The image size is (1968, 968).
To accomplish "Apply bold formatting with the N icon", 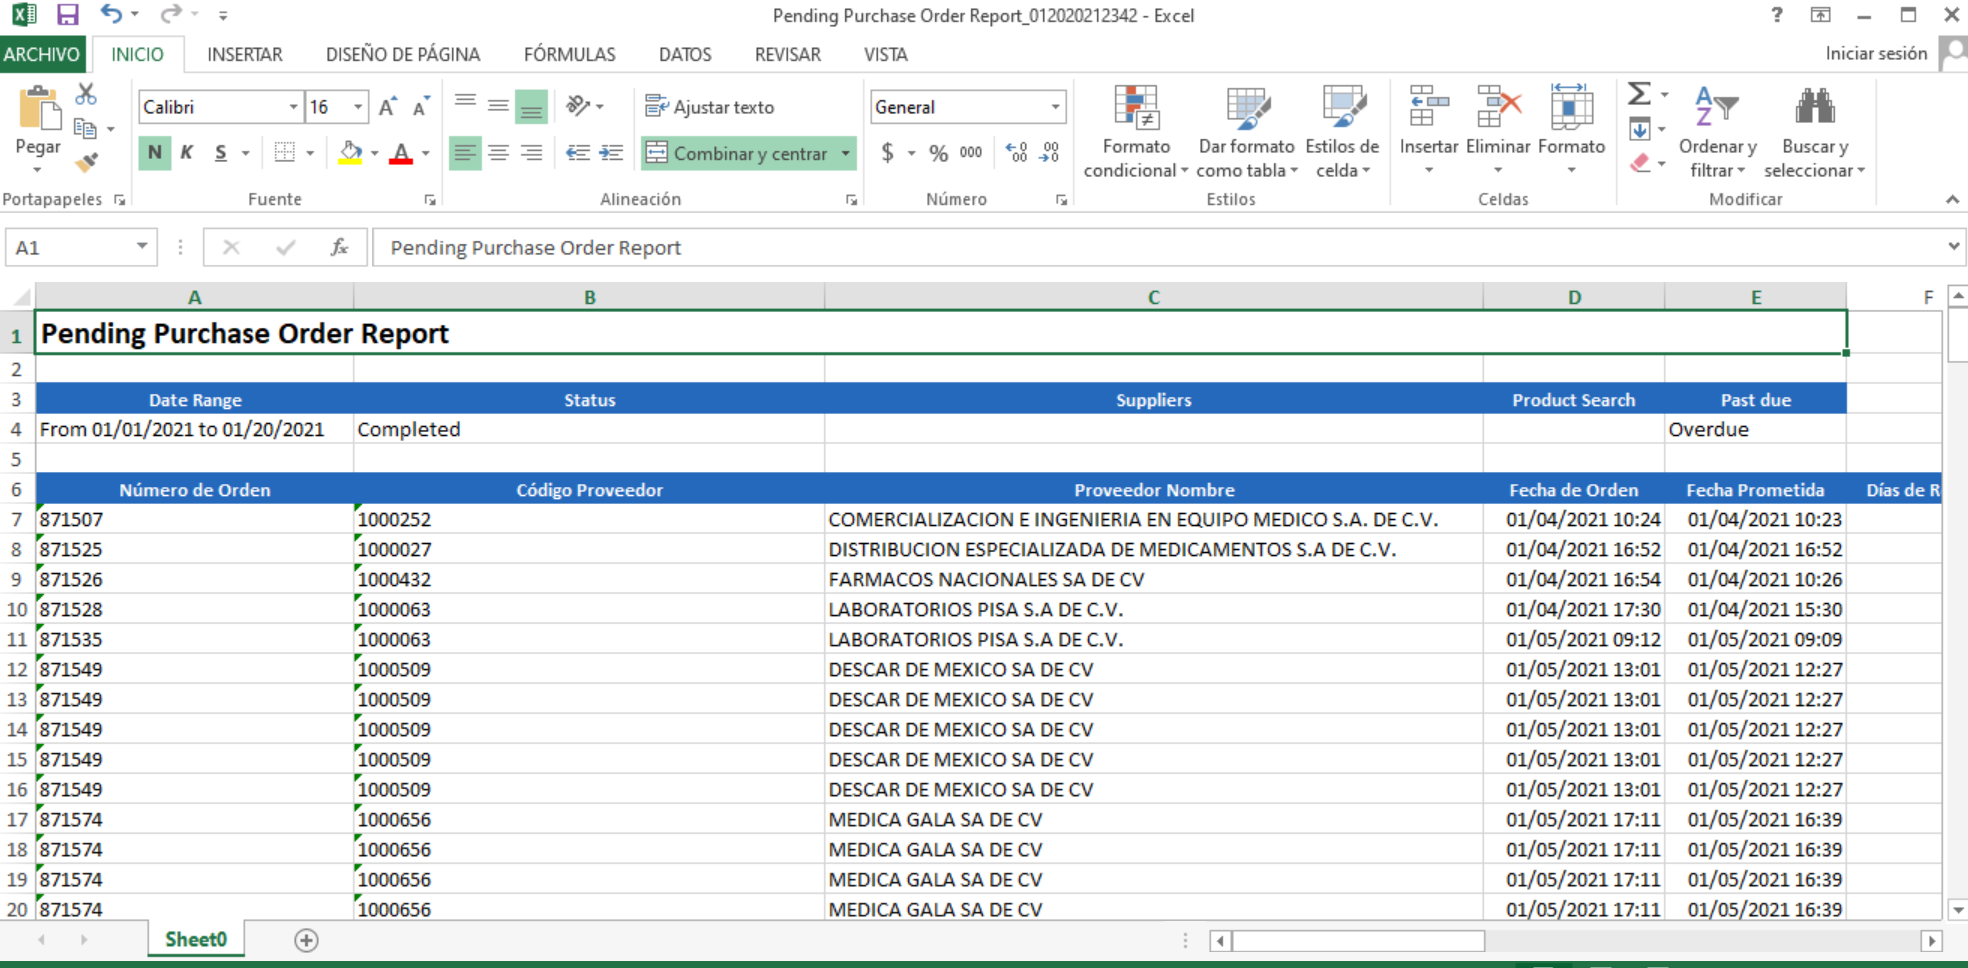I will pyautogui.click(x=155, y=153).
